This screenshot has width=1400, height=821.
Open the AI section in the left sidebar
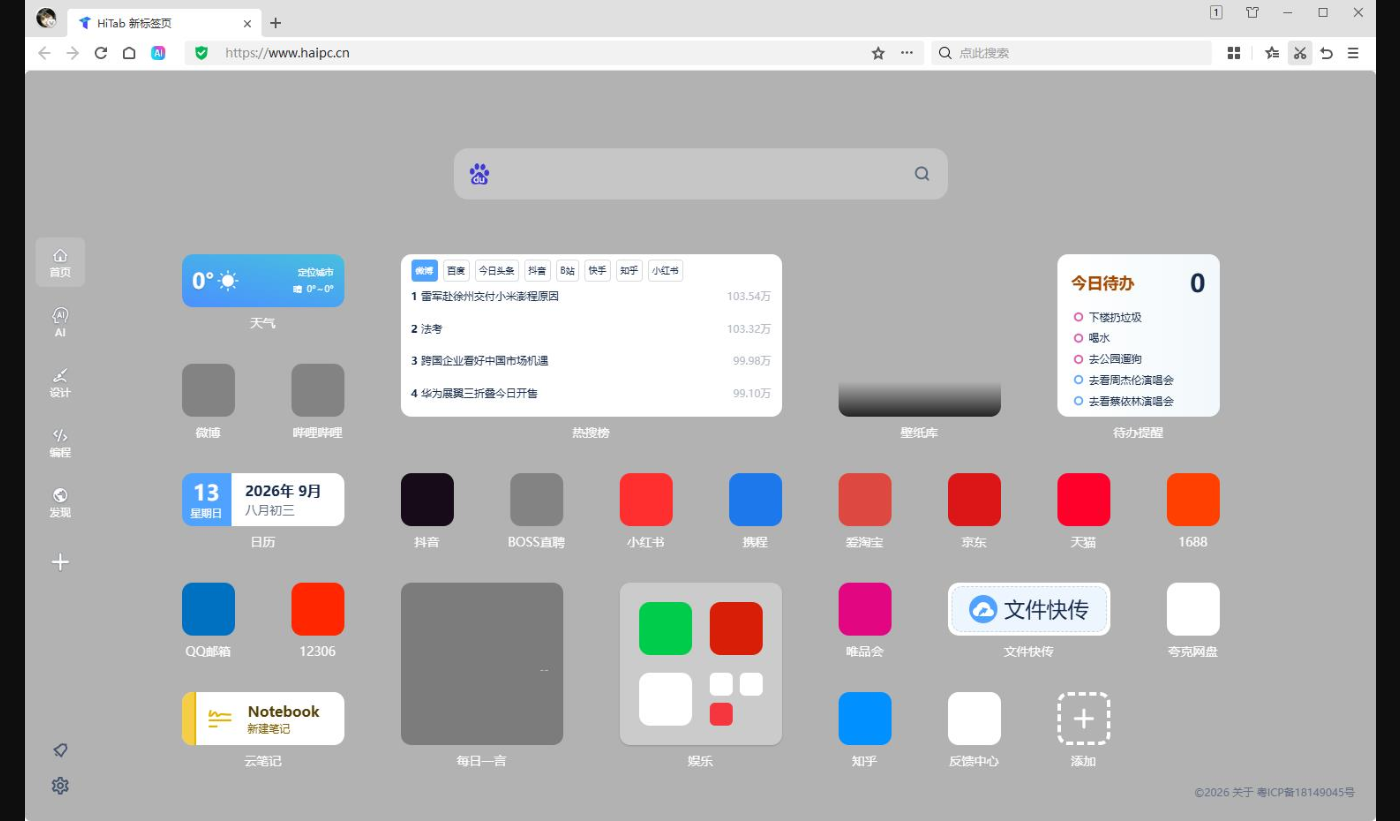(60, 322)
